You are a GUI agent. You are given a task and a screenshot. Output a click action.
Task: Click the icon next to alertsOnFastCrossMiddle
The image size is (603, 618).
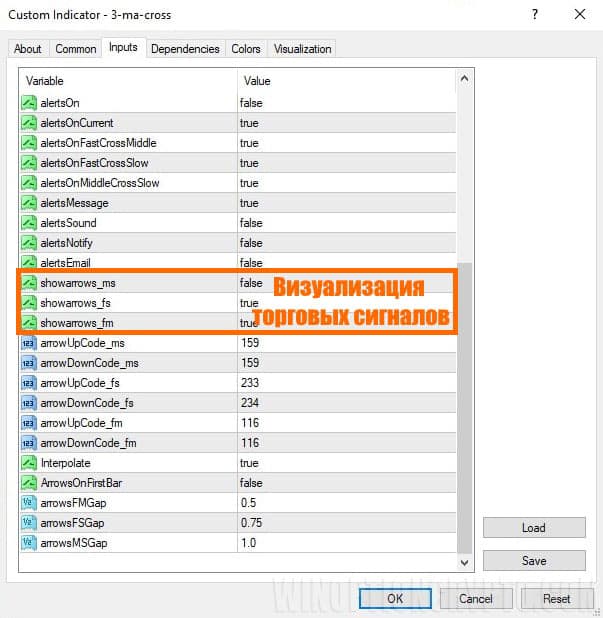click(x=28, y=143)
